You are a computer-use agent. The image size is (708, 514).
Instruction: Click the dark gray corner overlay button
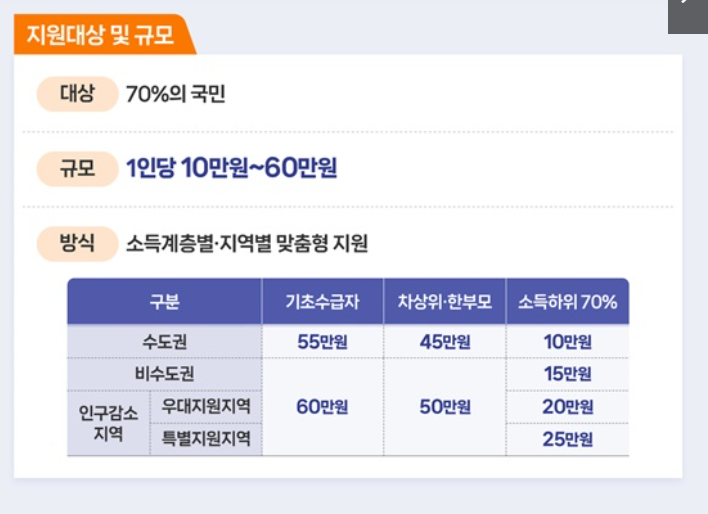(688, 17)
